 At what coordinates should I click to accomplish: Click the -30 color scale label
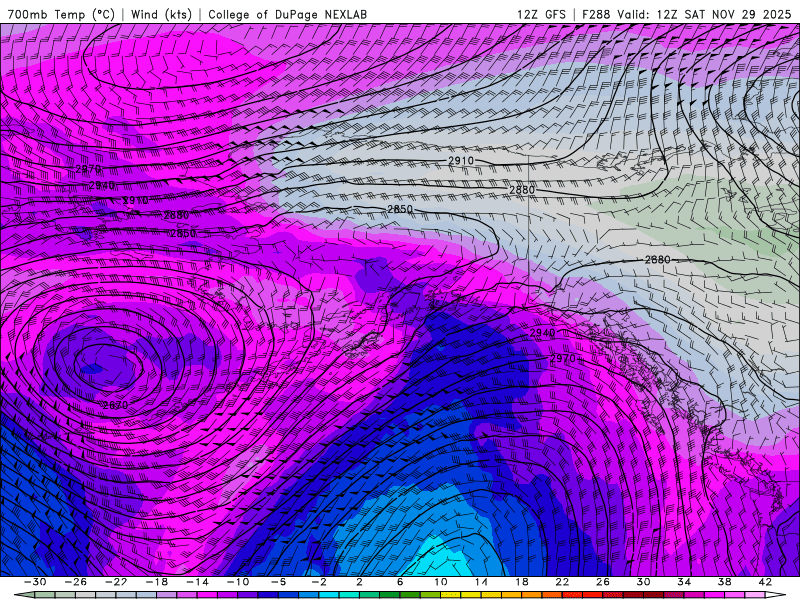(35, 582)
